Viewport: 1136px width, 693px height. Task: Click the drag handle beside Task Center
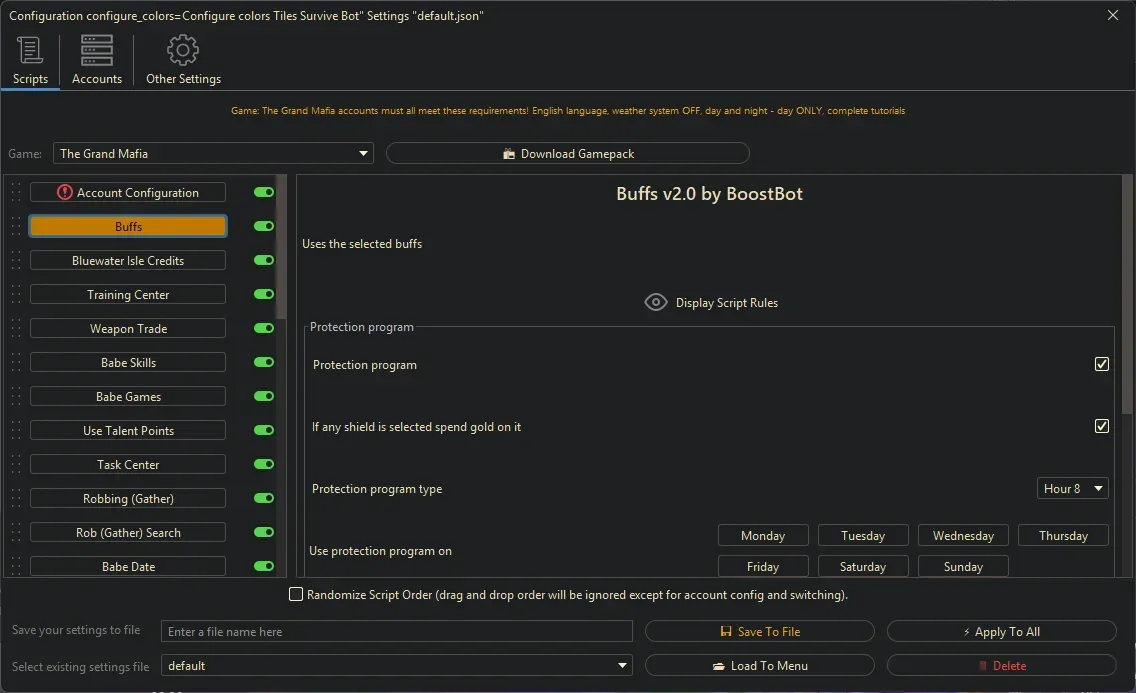[16, 465]
